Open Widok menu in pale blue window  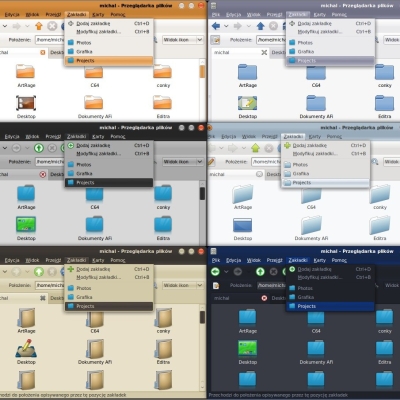[x=249, y=136]
